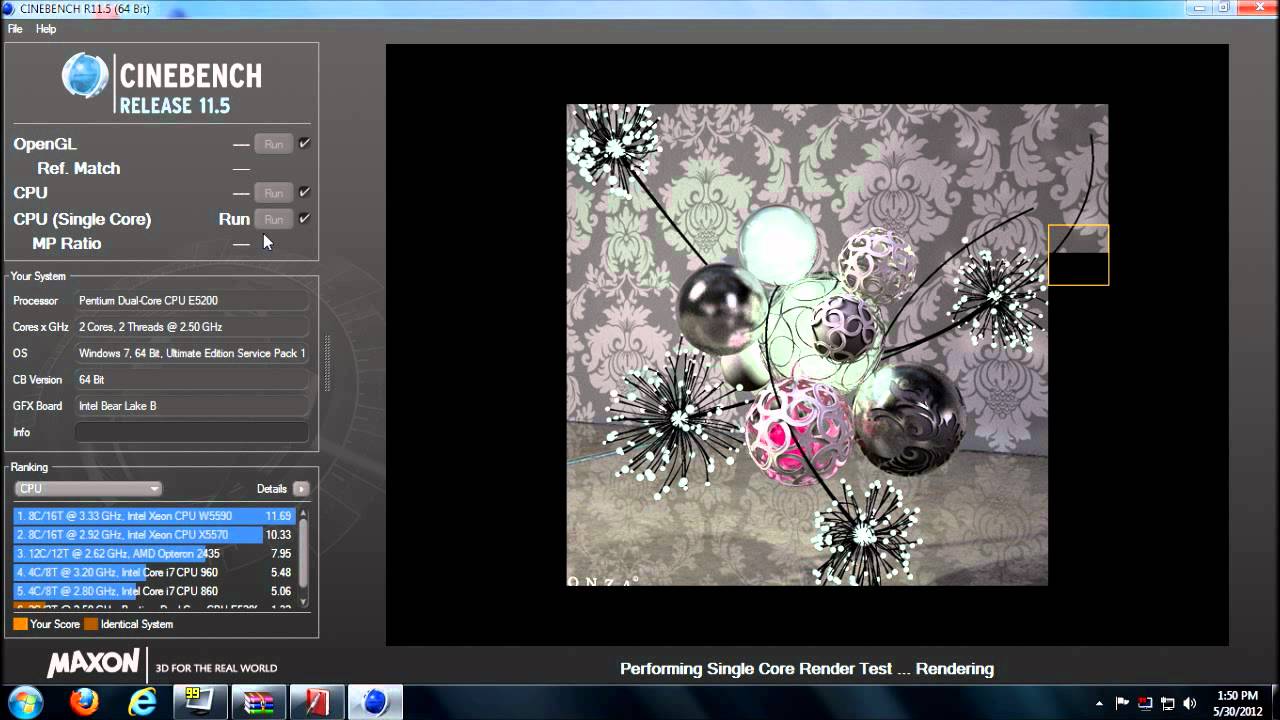
Task: Click the OS field Windows 7 64 Bit
Action: click(x=192, y=353)
